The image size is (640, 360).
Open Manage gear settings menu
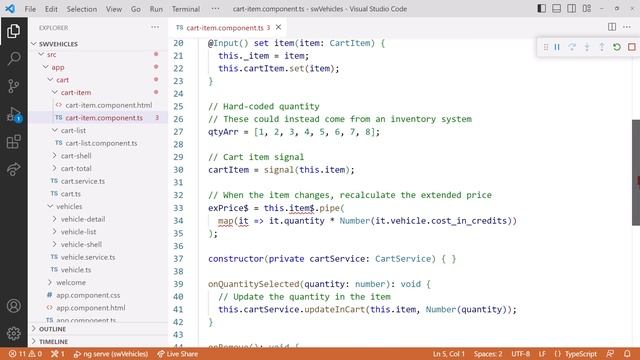coord(13,333)
